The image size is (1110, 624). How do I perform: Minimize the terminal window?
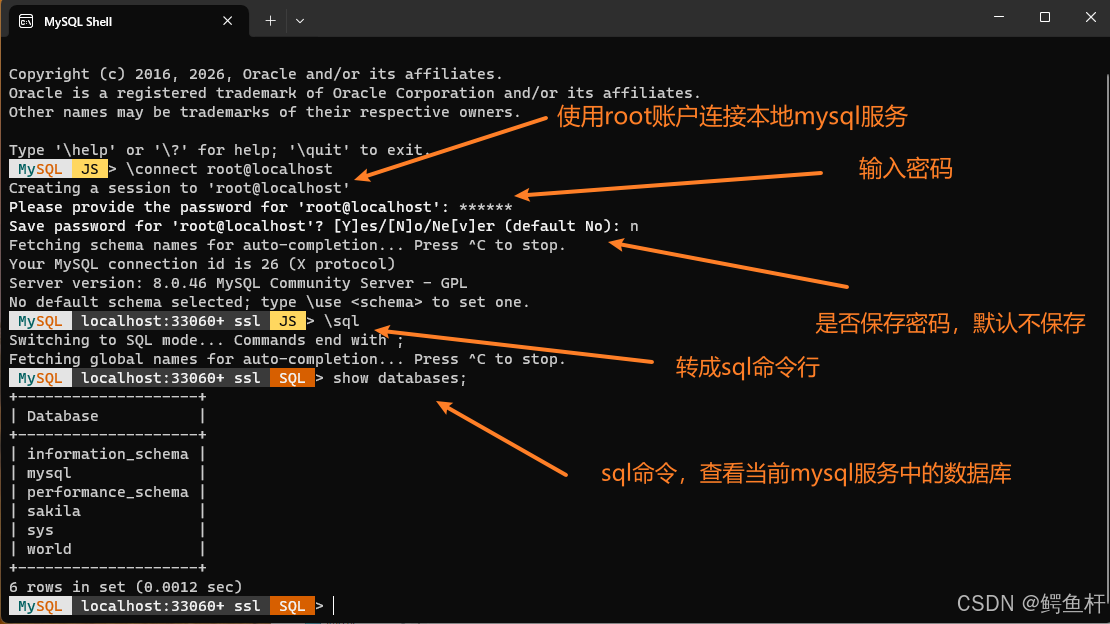pos(999,17)
